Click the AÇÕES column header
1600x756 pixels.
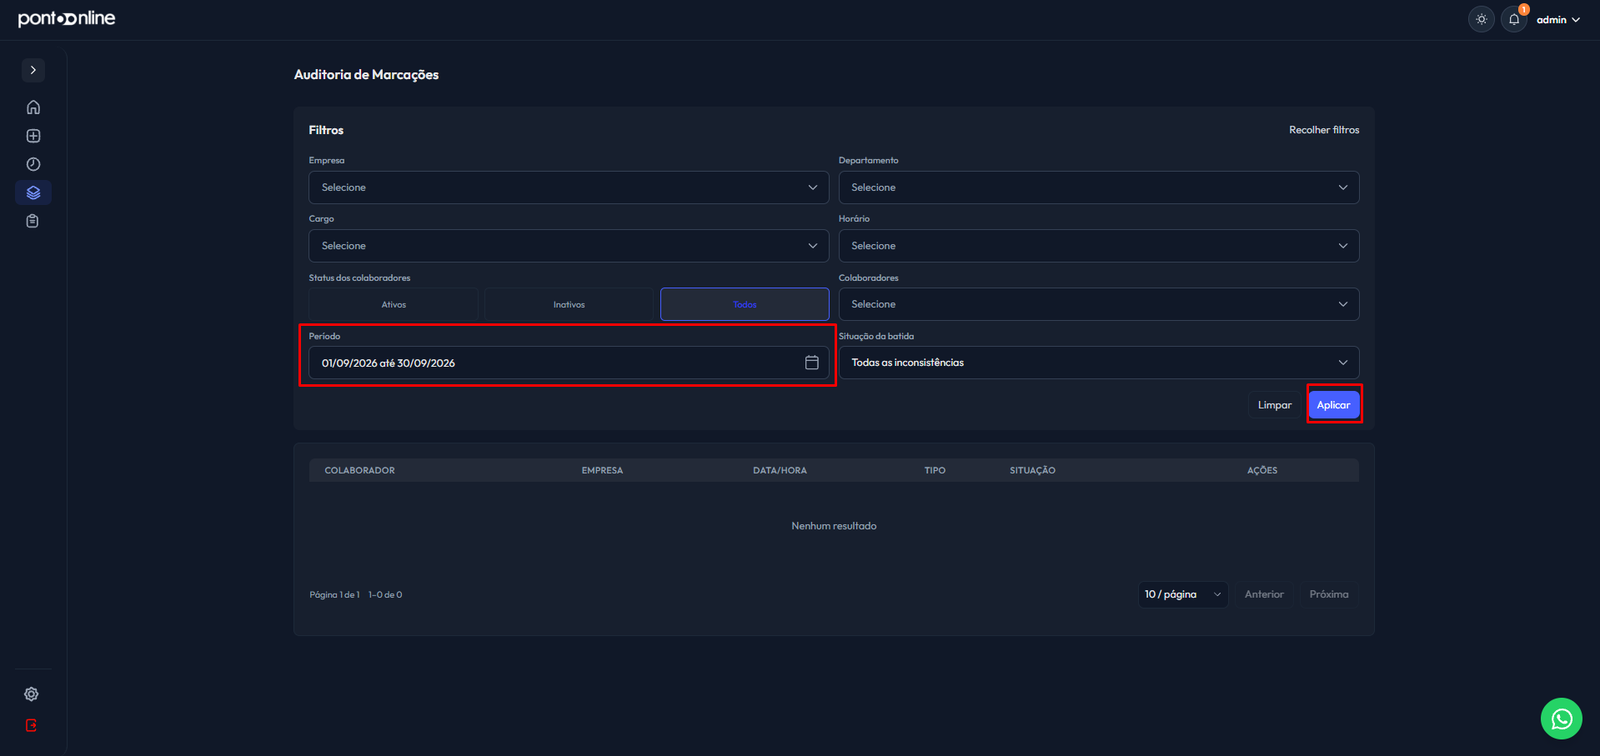1262,470
